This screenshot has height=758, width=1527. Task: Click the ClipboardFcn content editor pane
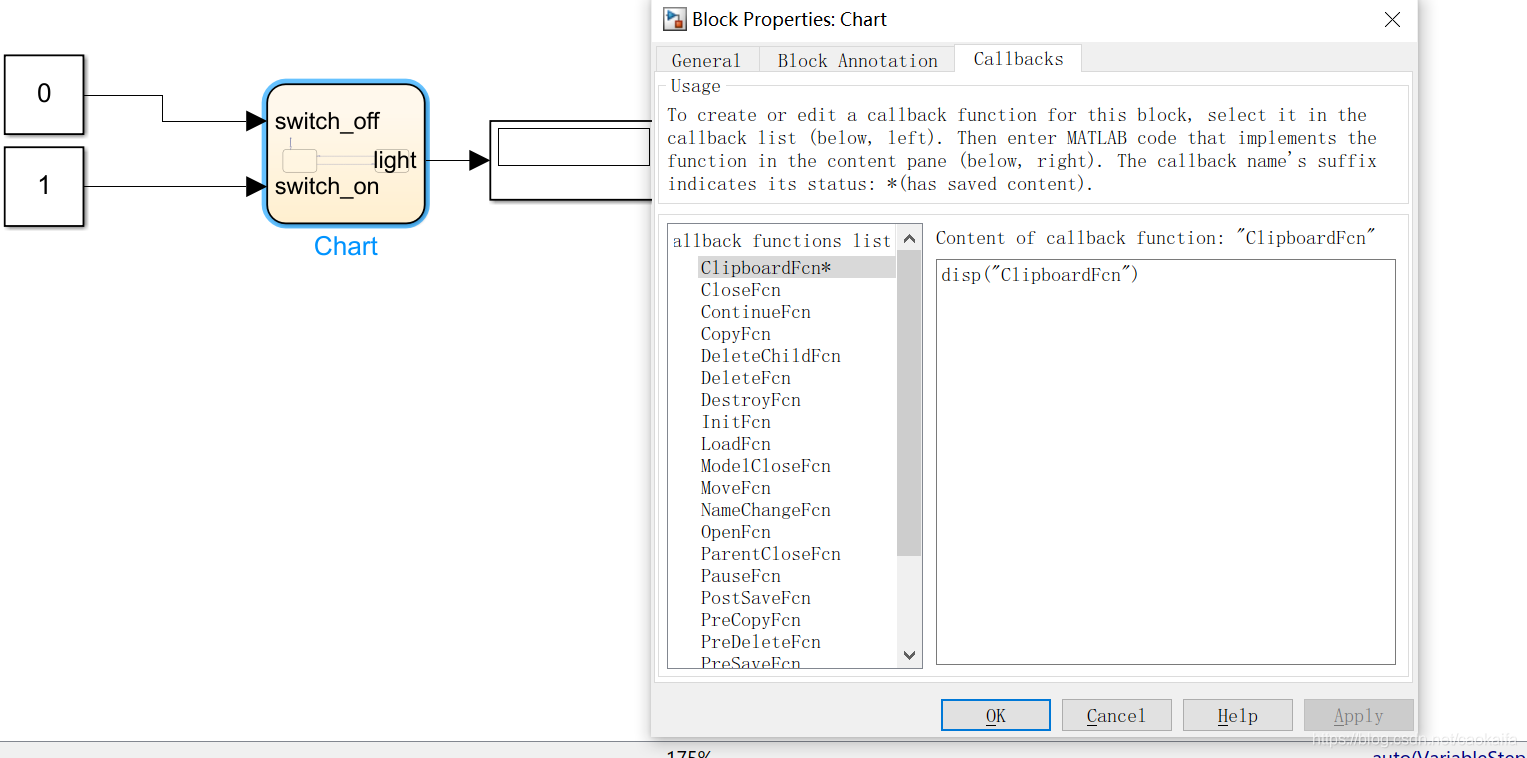(1164, 460)
